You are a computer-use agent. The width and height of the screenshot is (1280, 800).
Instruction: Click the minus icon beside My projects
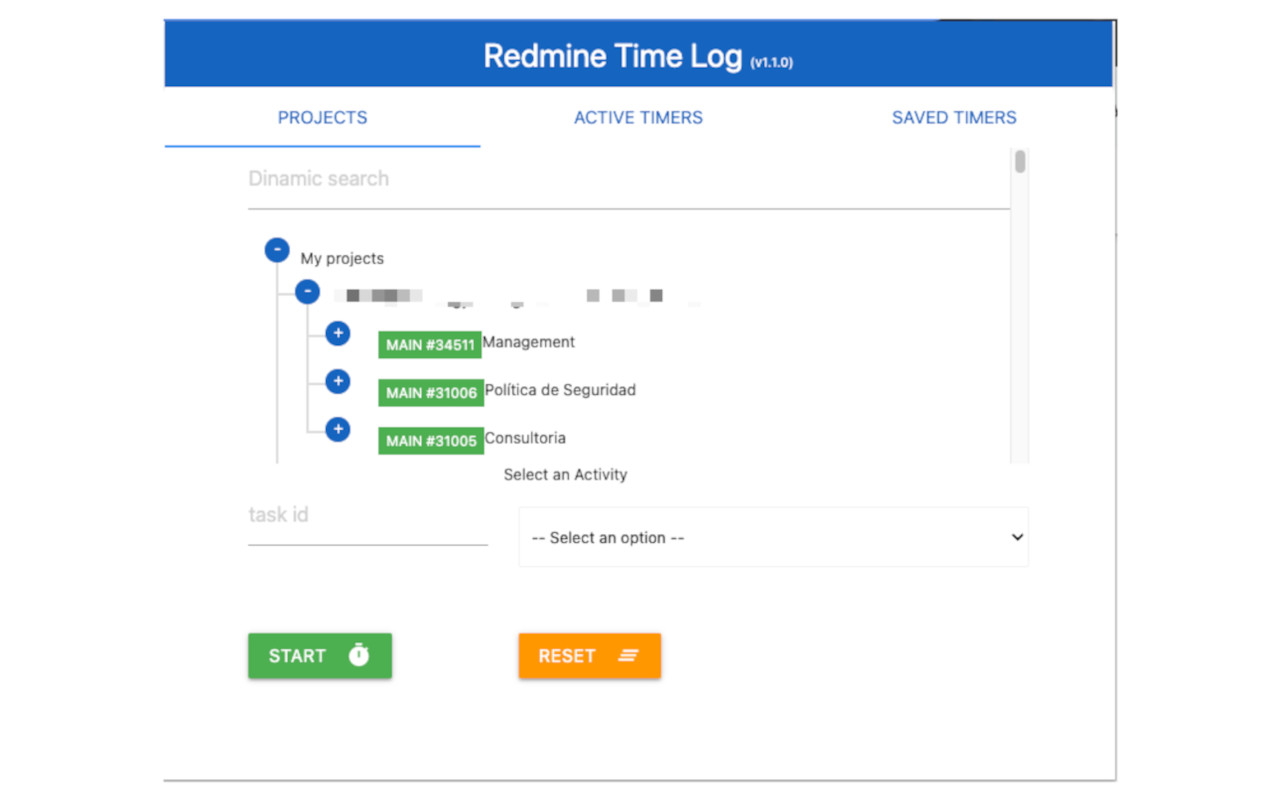(x=277, y=250)
